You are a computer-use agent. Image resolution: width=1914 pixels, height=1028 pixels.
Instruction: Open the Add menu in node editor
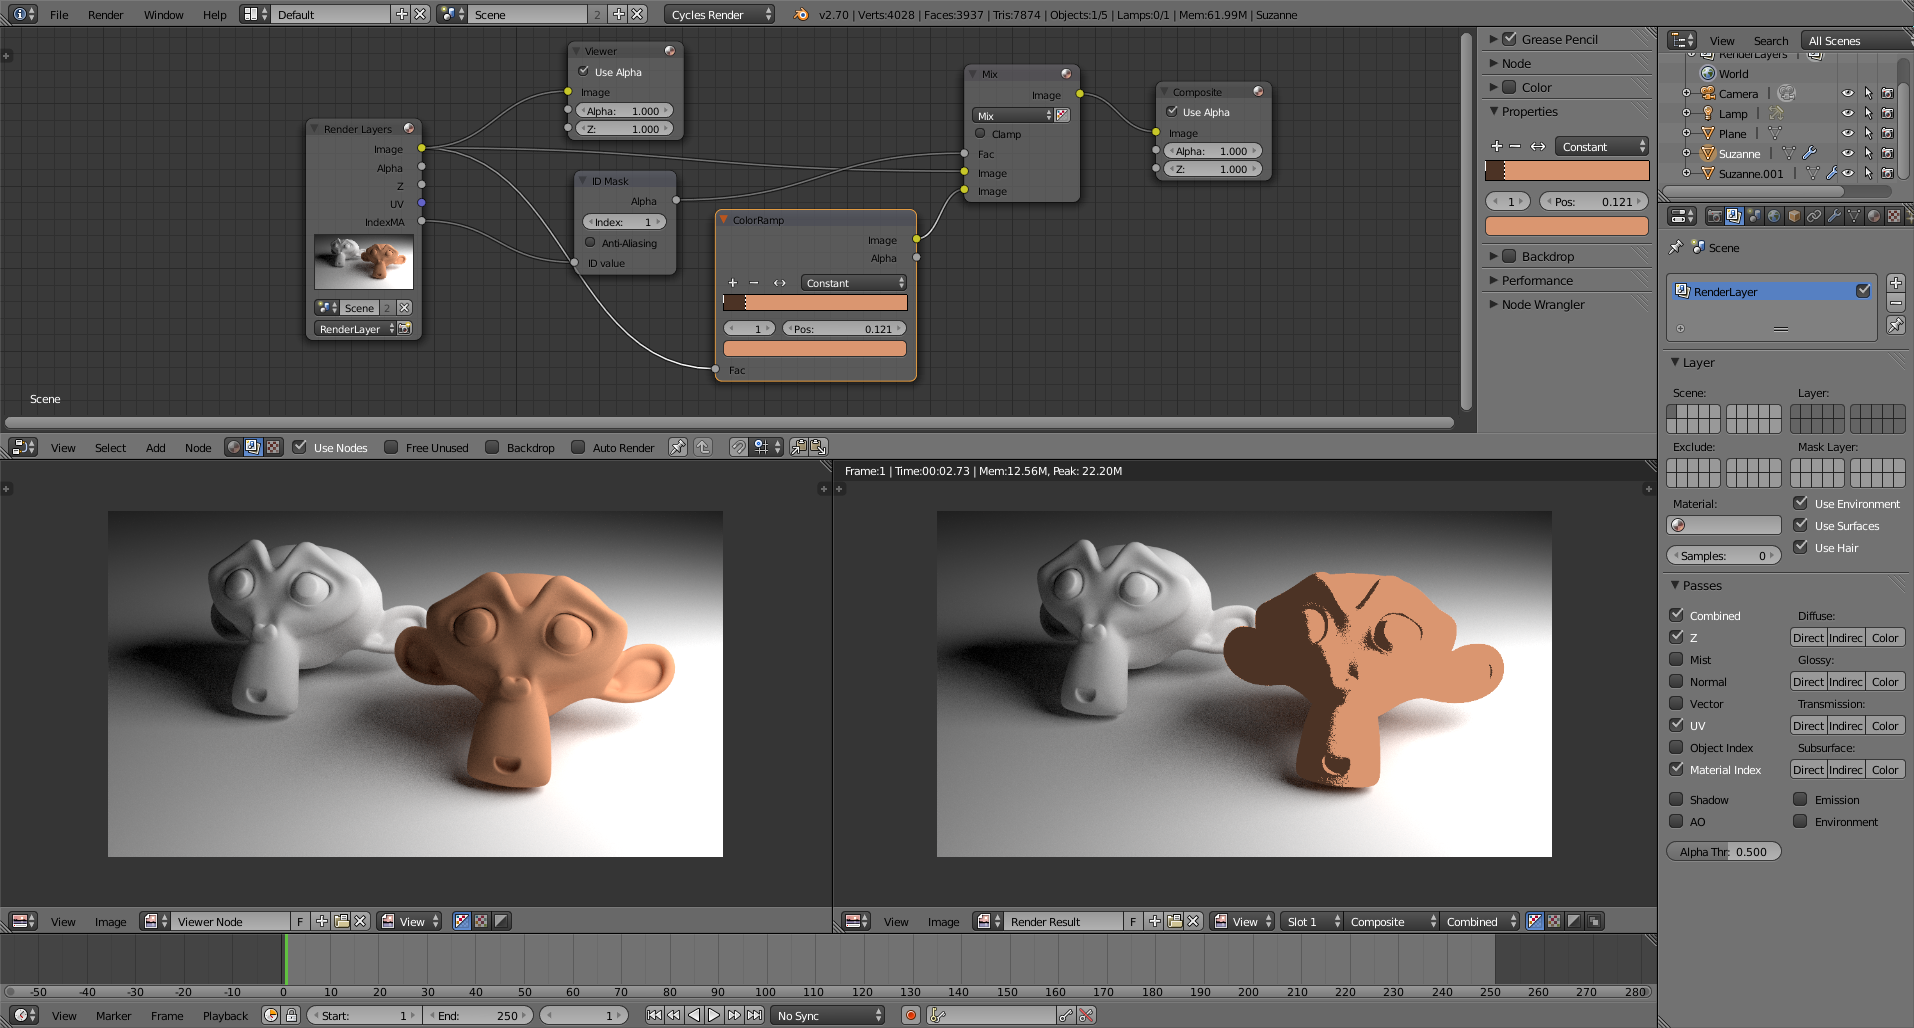pyautogui.click(x=155, y=447)
